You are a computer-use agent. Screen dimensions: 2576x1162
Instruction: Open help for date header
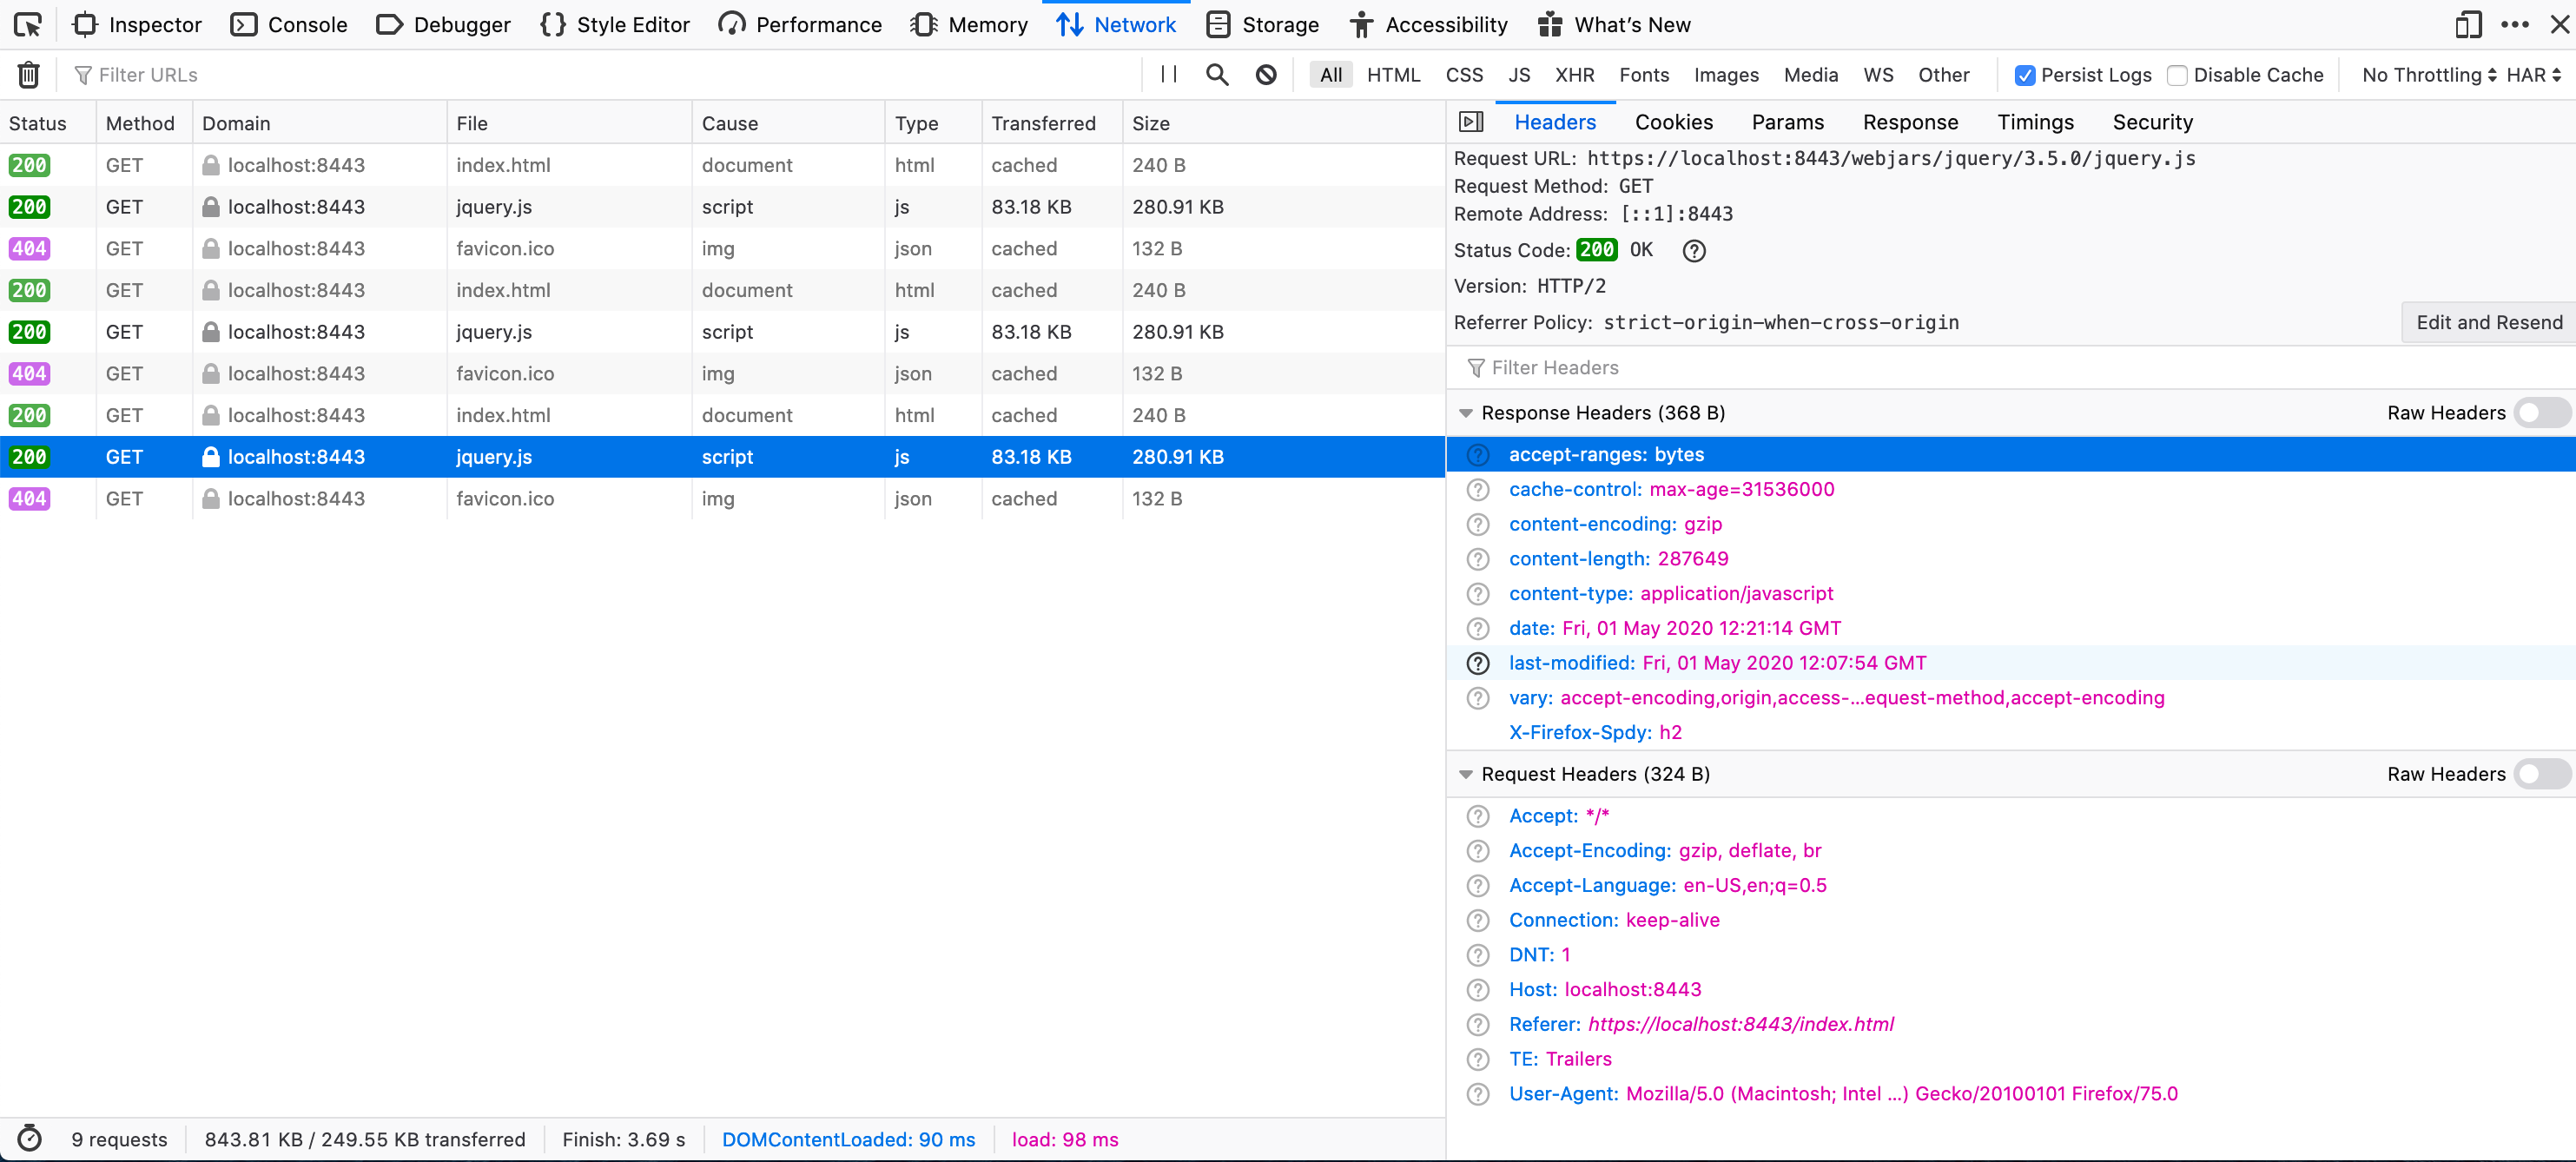point(1478,628)
